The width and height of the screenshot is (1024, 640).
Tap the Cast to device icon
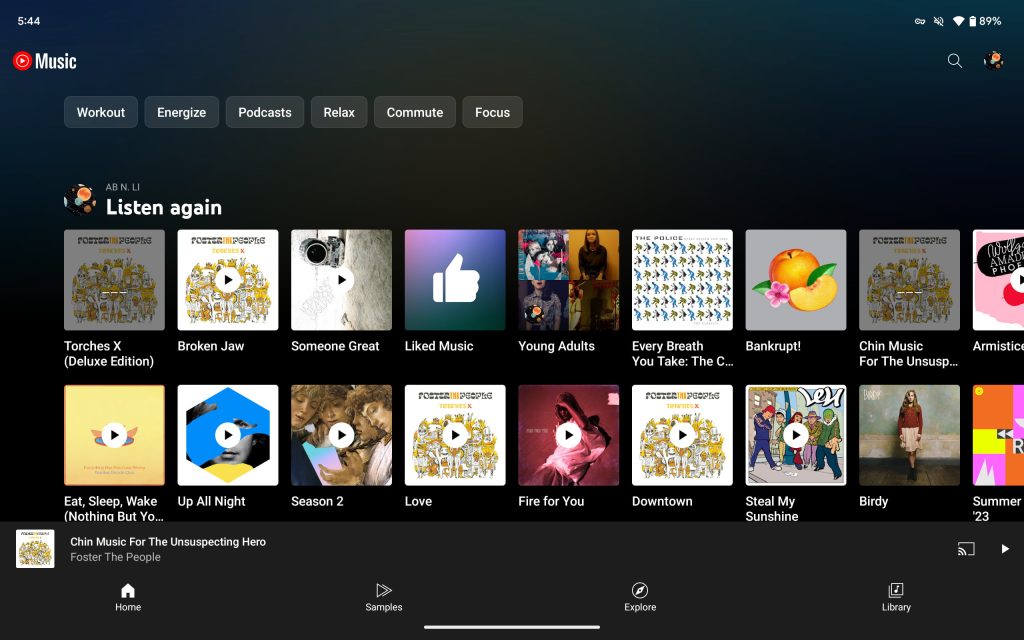(x=965, y=549)
